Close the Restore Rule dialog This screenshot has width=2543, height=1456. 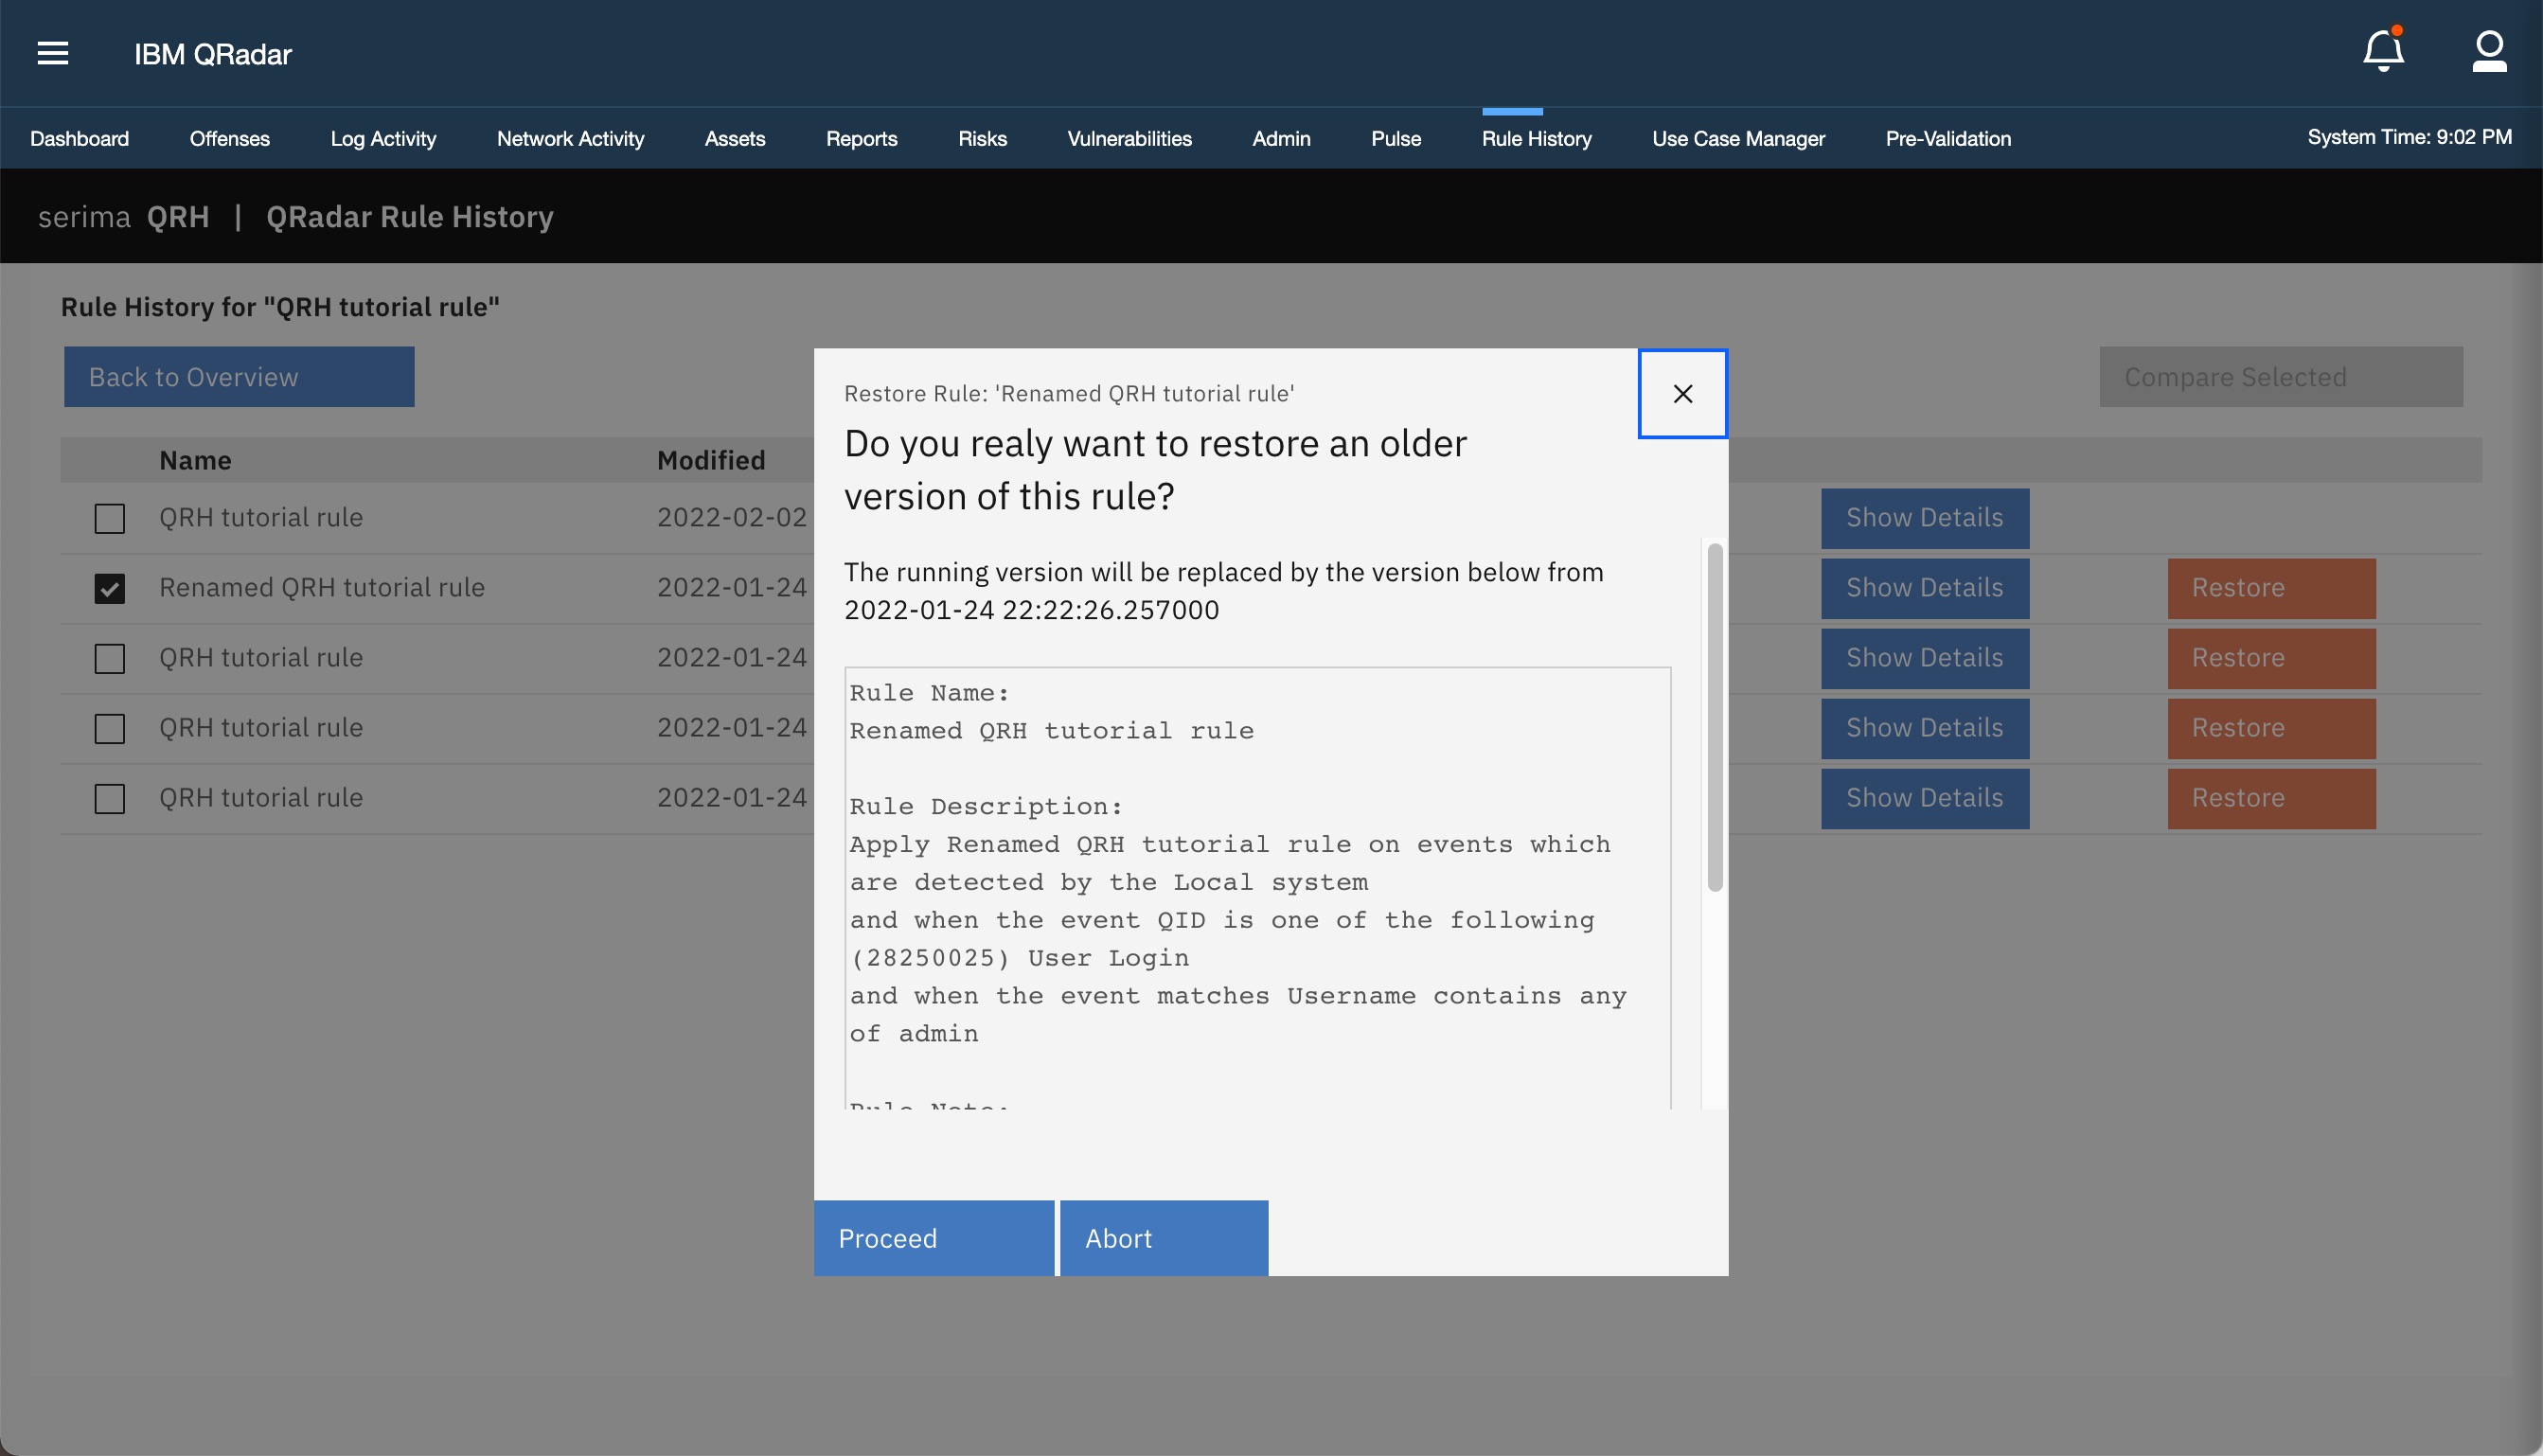[x=1682, y=393]
